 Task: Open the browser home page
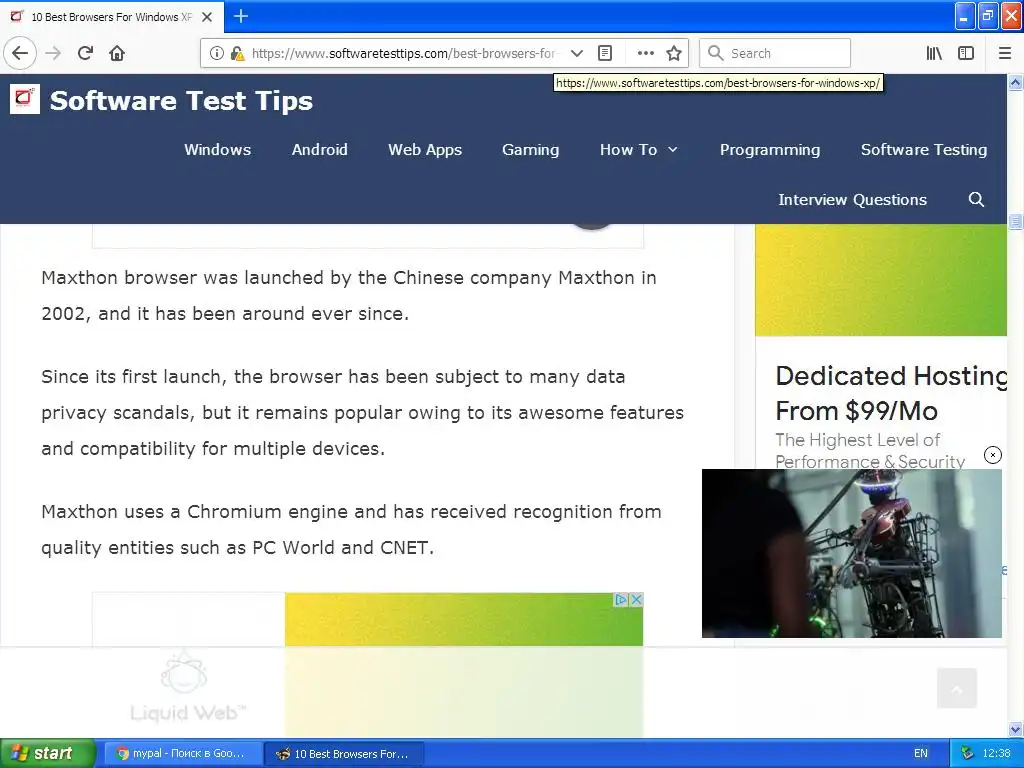[117, 54]
